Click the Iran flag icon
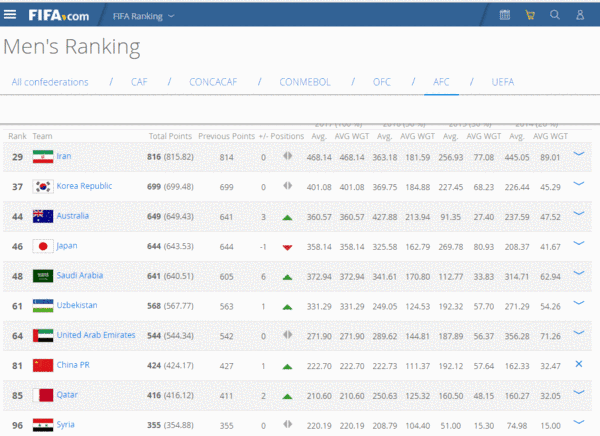600x436 pixels. [42, 156]
